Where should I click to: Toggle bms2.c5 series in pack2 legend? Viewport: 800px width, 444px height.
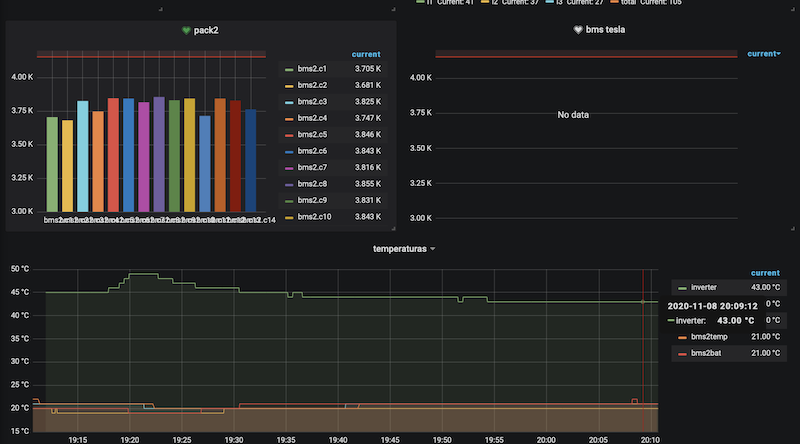tap(312, 135)
